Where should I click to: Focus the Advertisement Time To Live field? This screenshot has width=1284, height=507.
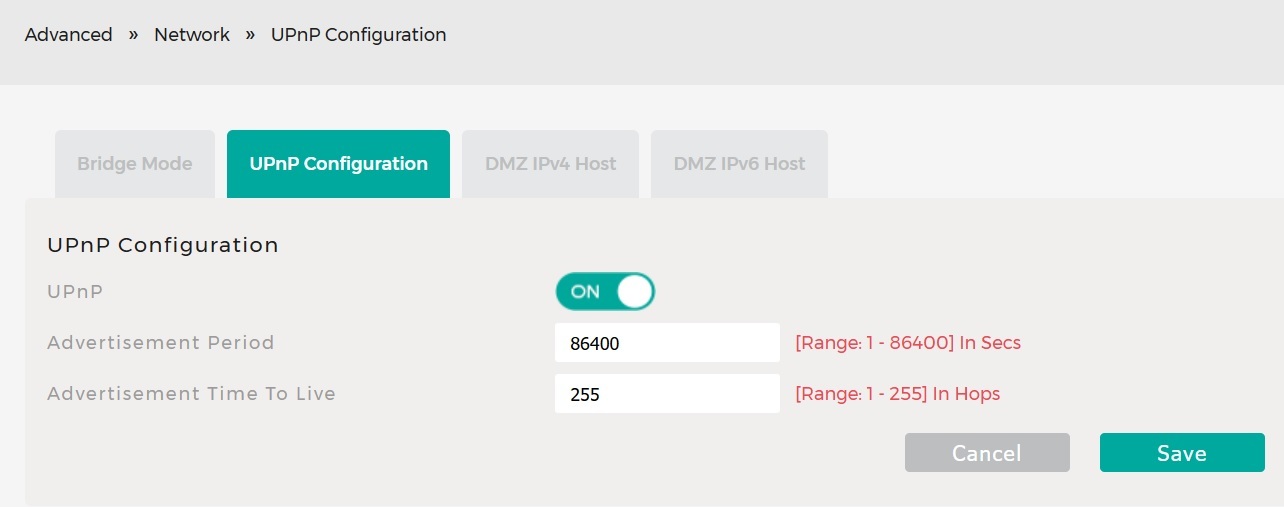tap(667, 394)
